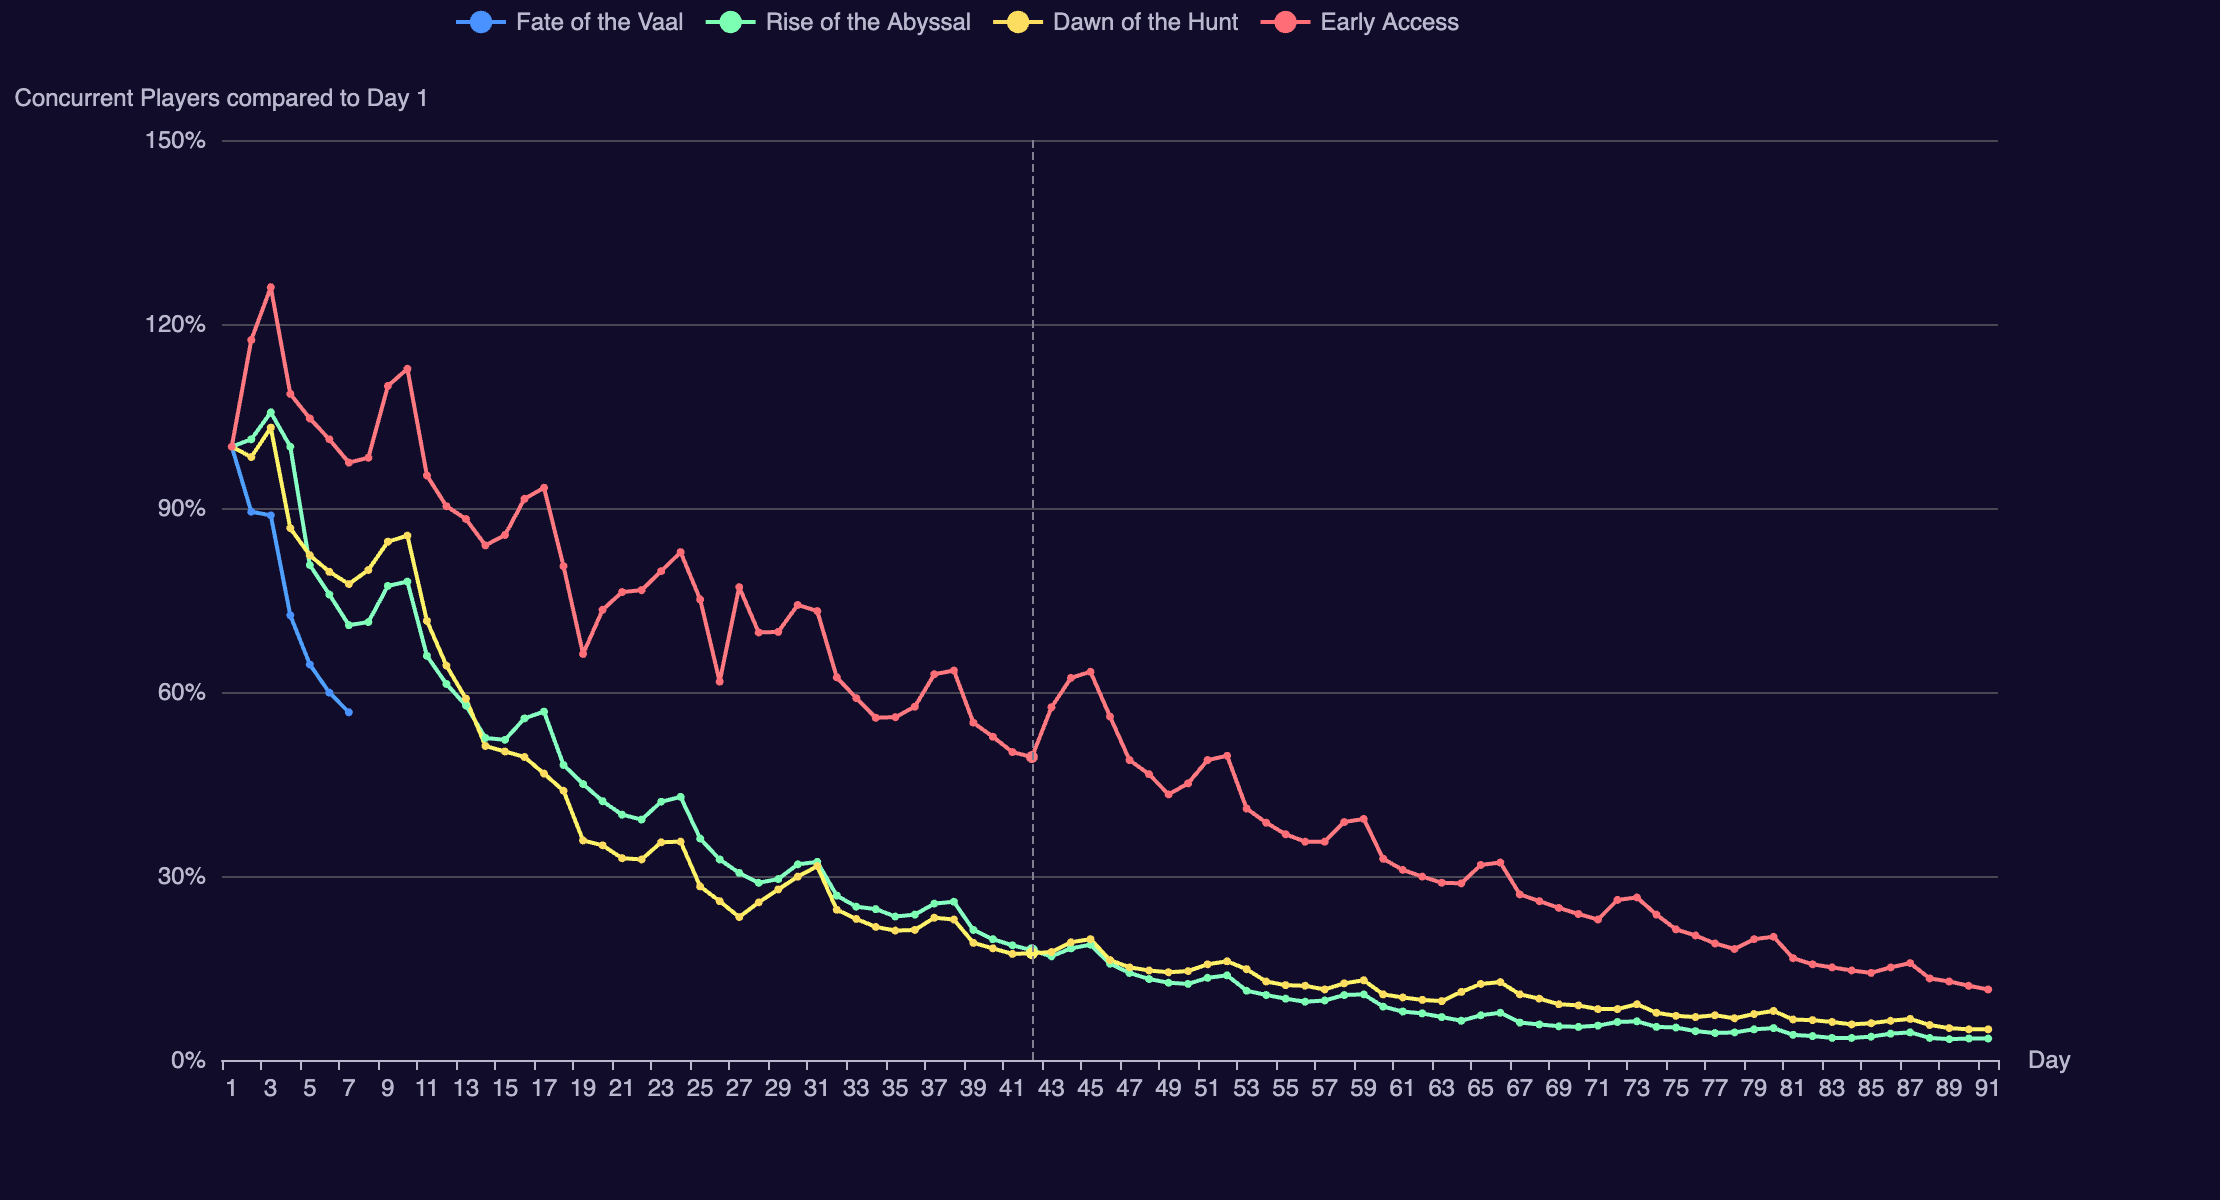This screenshot has height=1200, width=2220.
Task: Click the Early Access day 19 dip point
Action: click(583, 654)
